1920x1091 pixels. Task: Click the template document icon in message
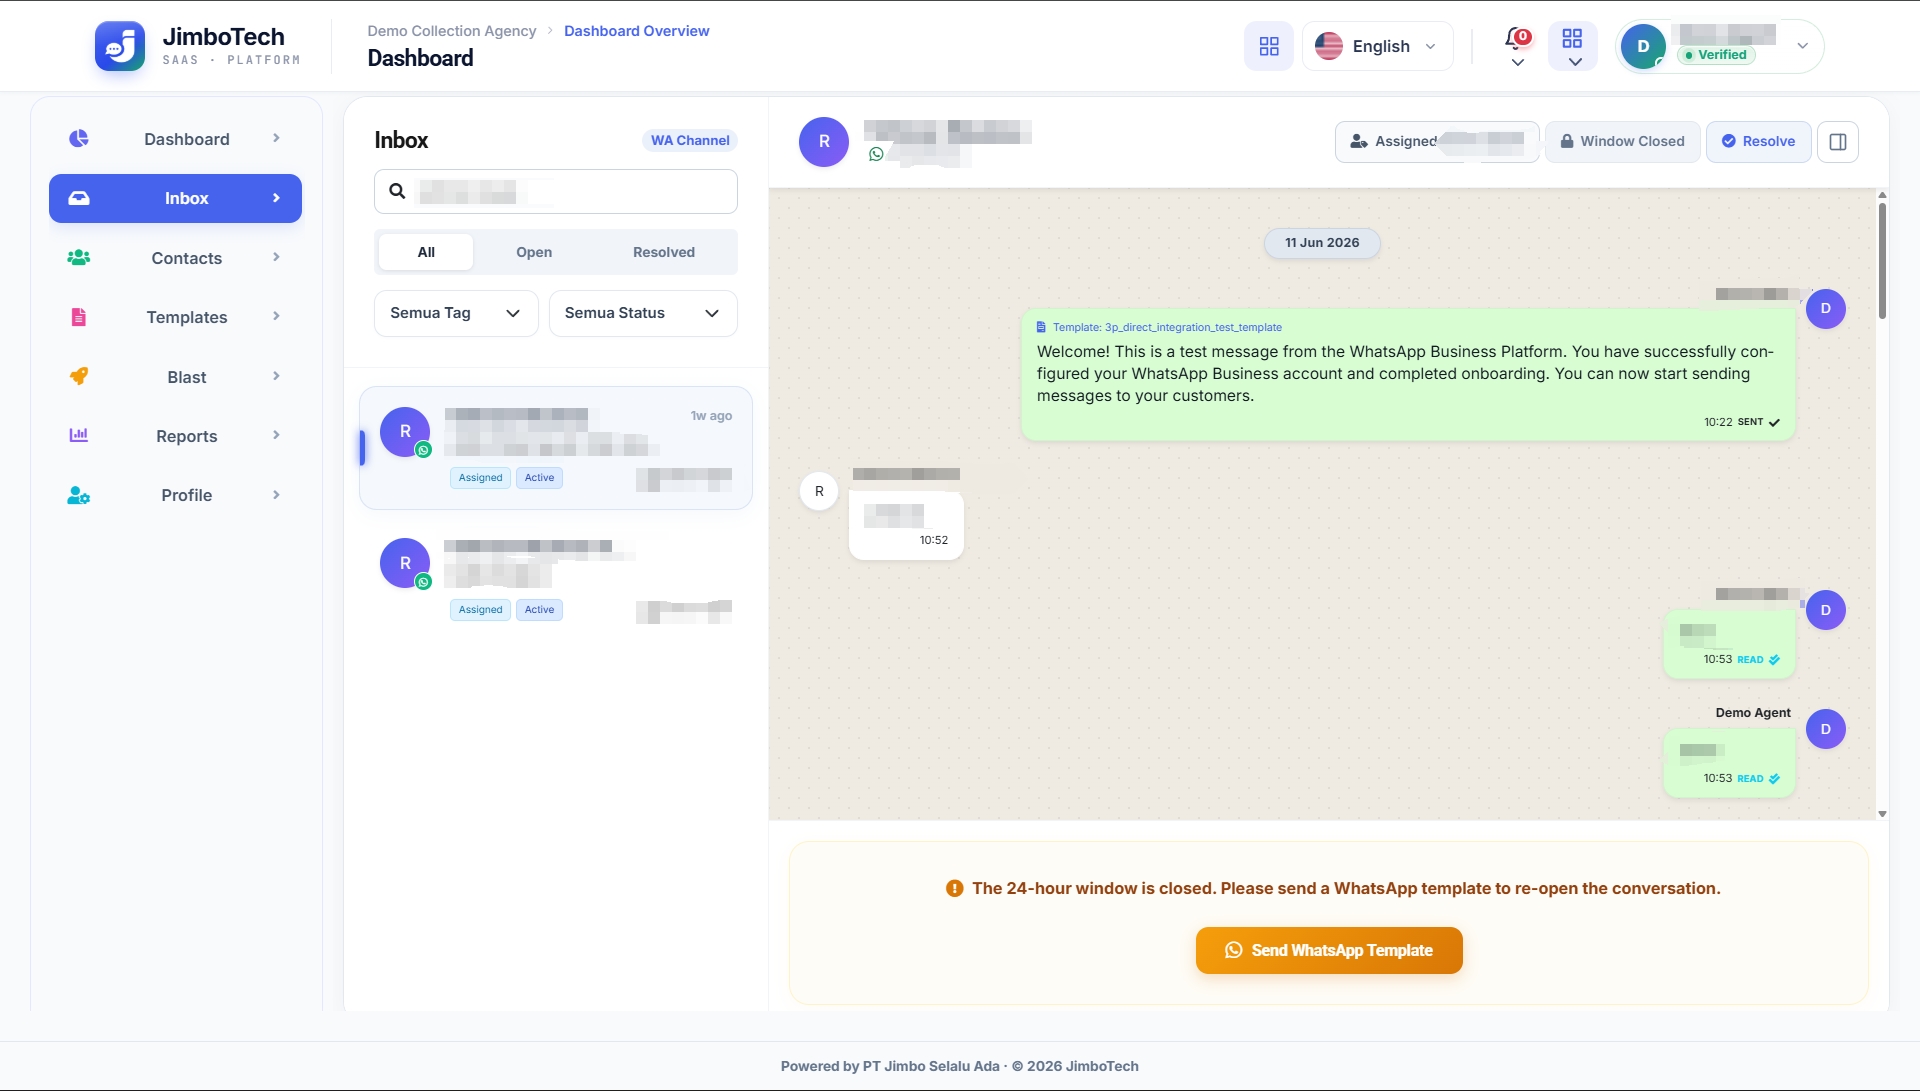tap(1041, 327)
